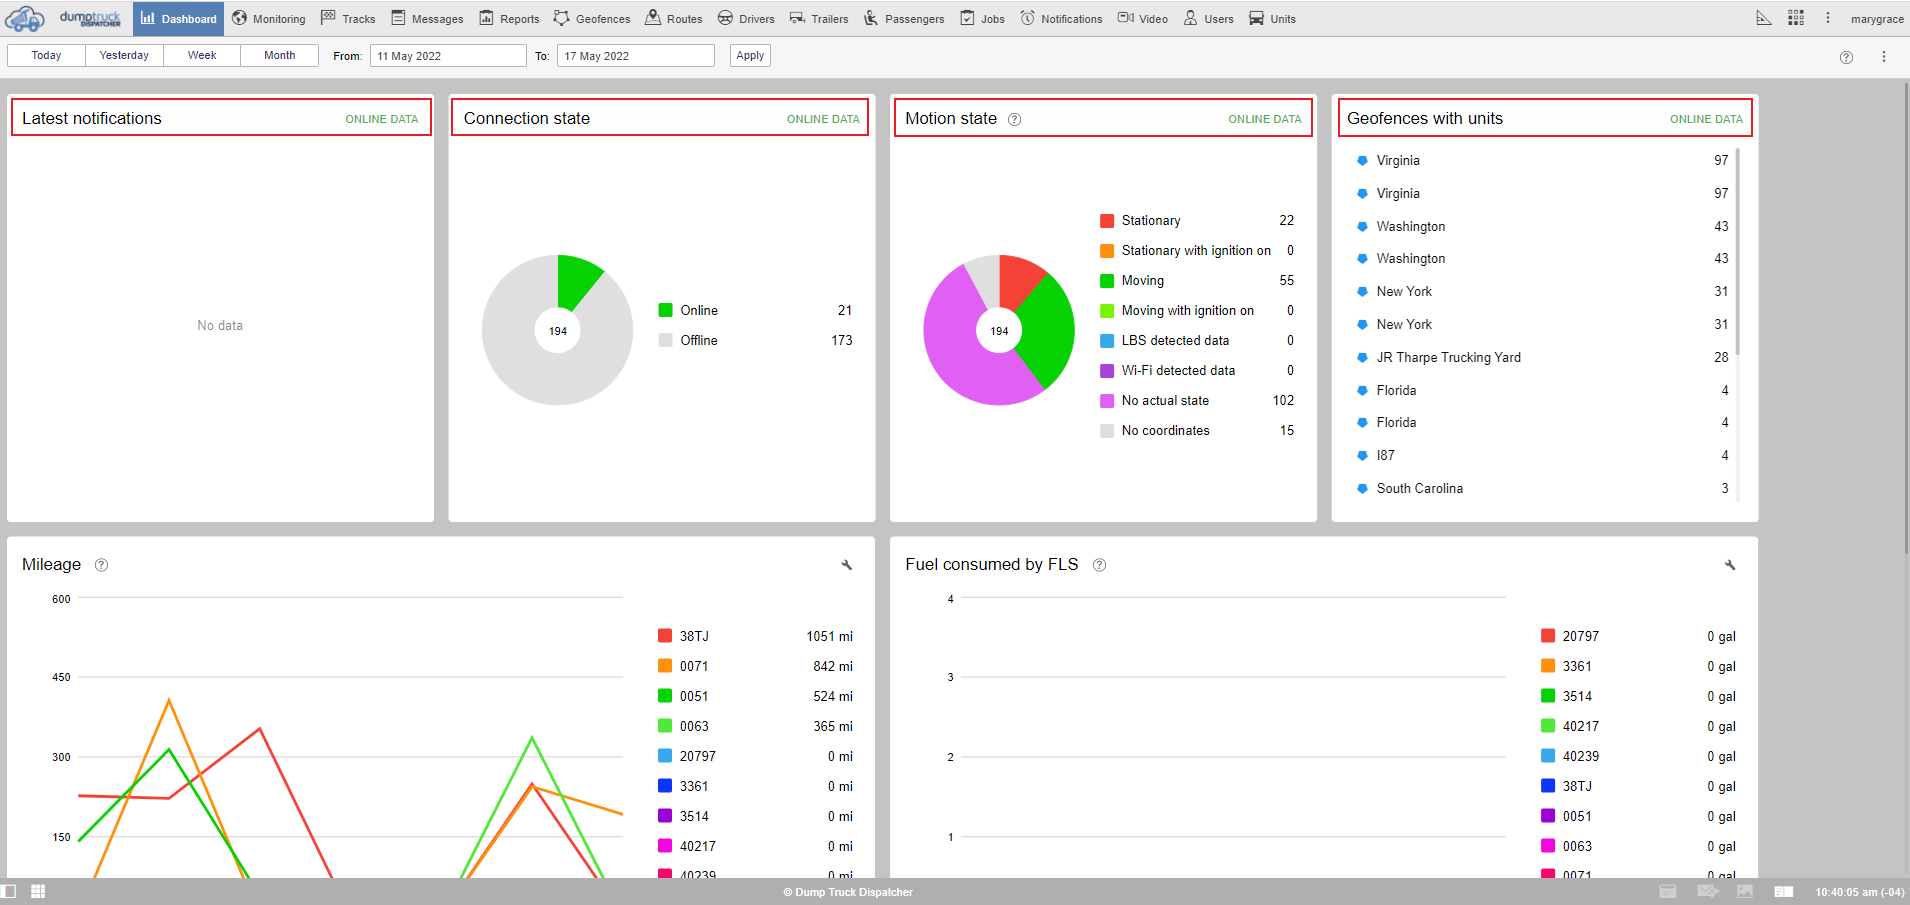This screenshot has height=905, width=1910.
Task: Click the From date input field
Action: click(x=448, y=56)
